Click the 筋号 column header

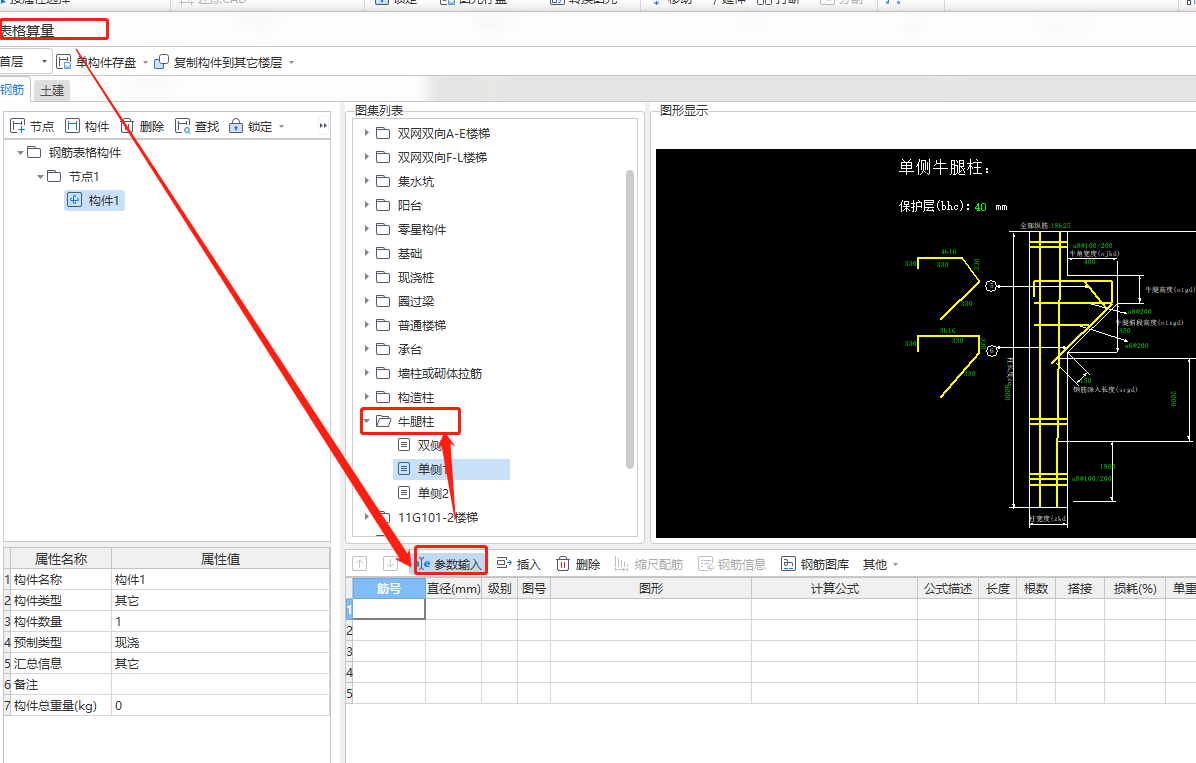(x=389, y=588)
